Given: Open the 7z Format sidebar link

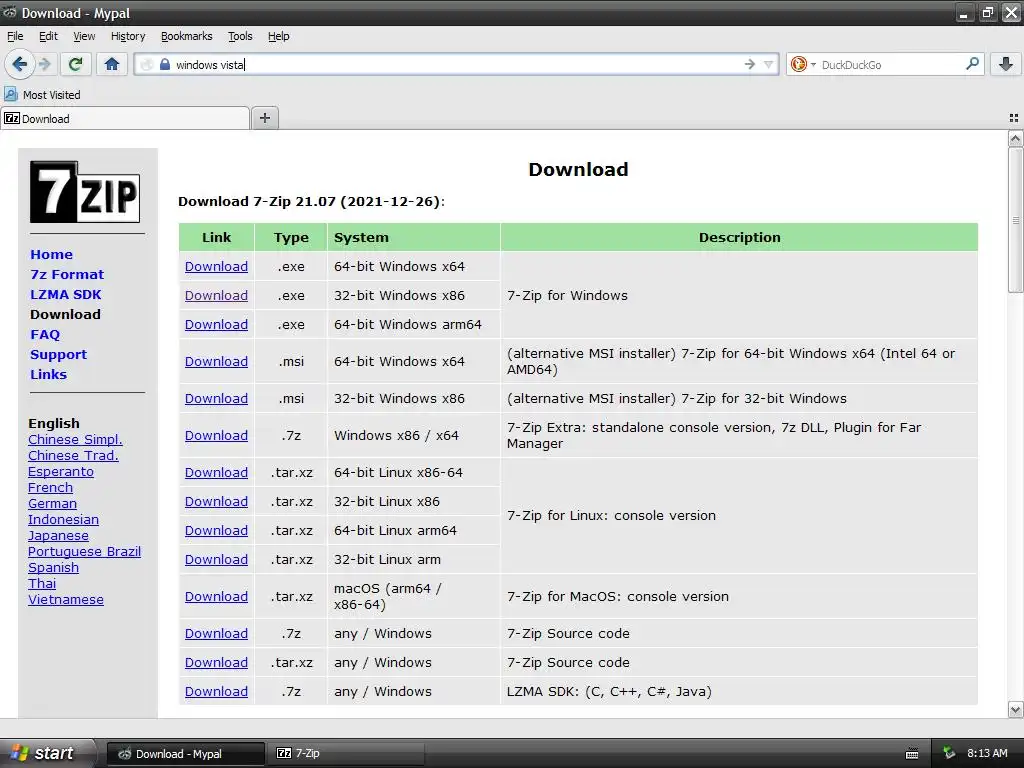Looking at the screenshot, I should 67,274.
